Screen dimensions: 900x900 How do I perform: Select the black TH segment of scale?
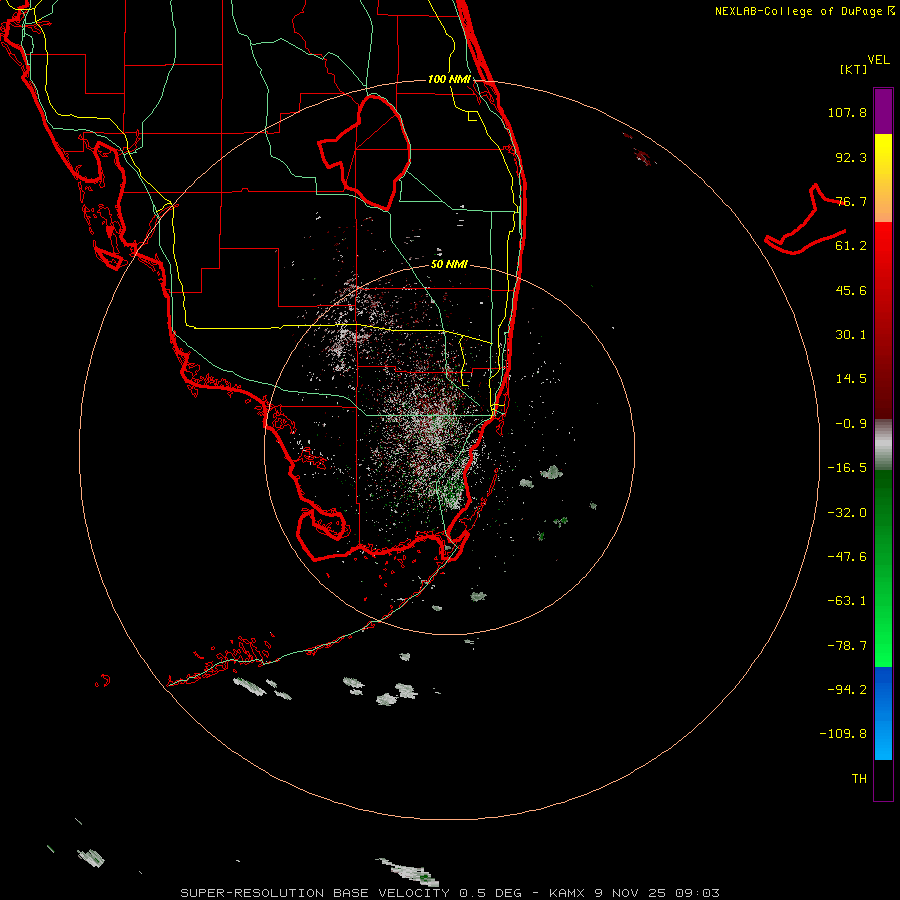pyautogui.click(x=883, y=779)
